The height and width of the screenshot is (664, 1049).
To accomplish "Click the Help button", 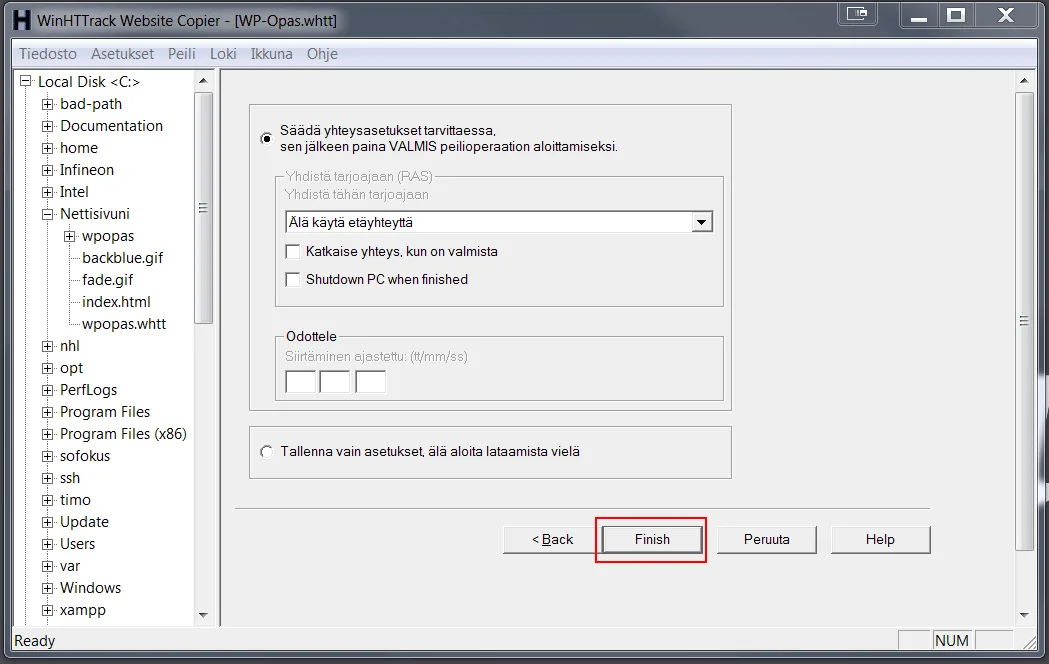I will point(880,540).
